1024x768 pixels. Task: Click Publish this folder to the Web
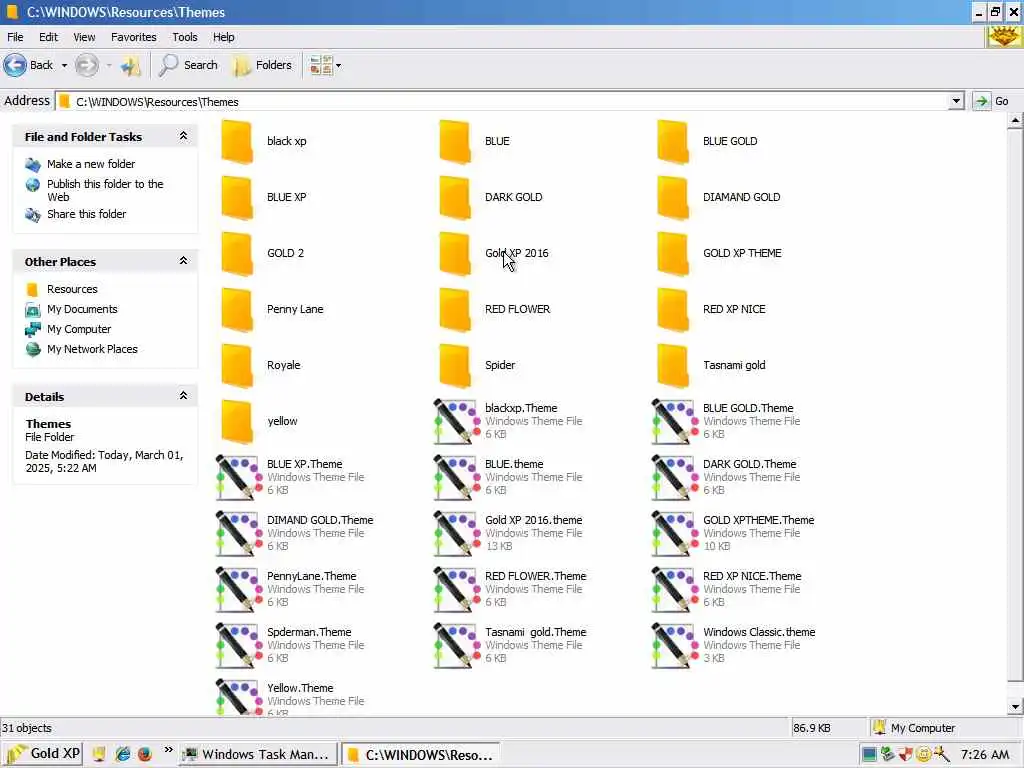104,190
